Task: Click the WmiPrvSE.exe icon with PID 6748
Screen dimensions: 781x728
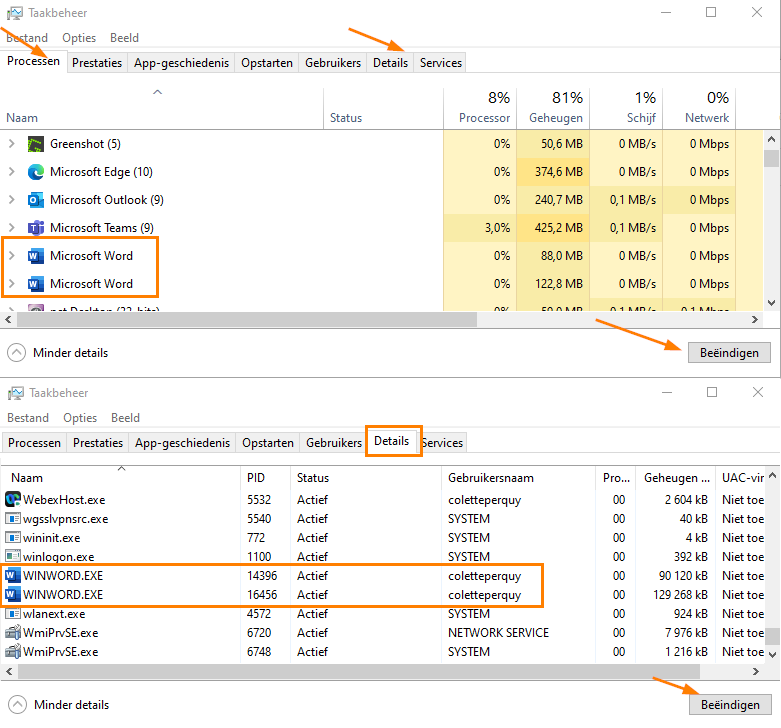Action: click(x=13, y=652)
